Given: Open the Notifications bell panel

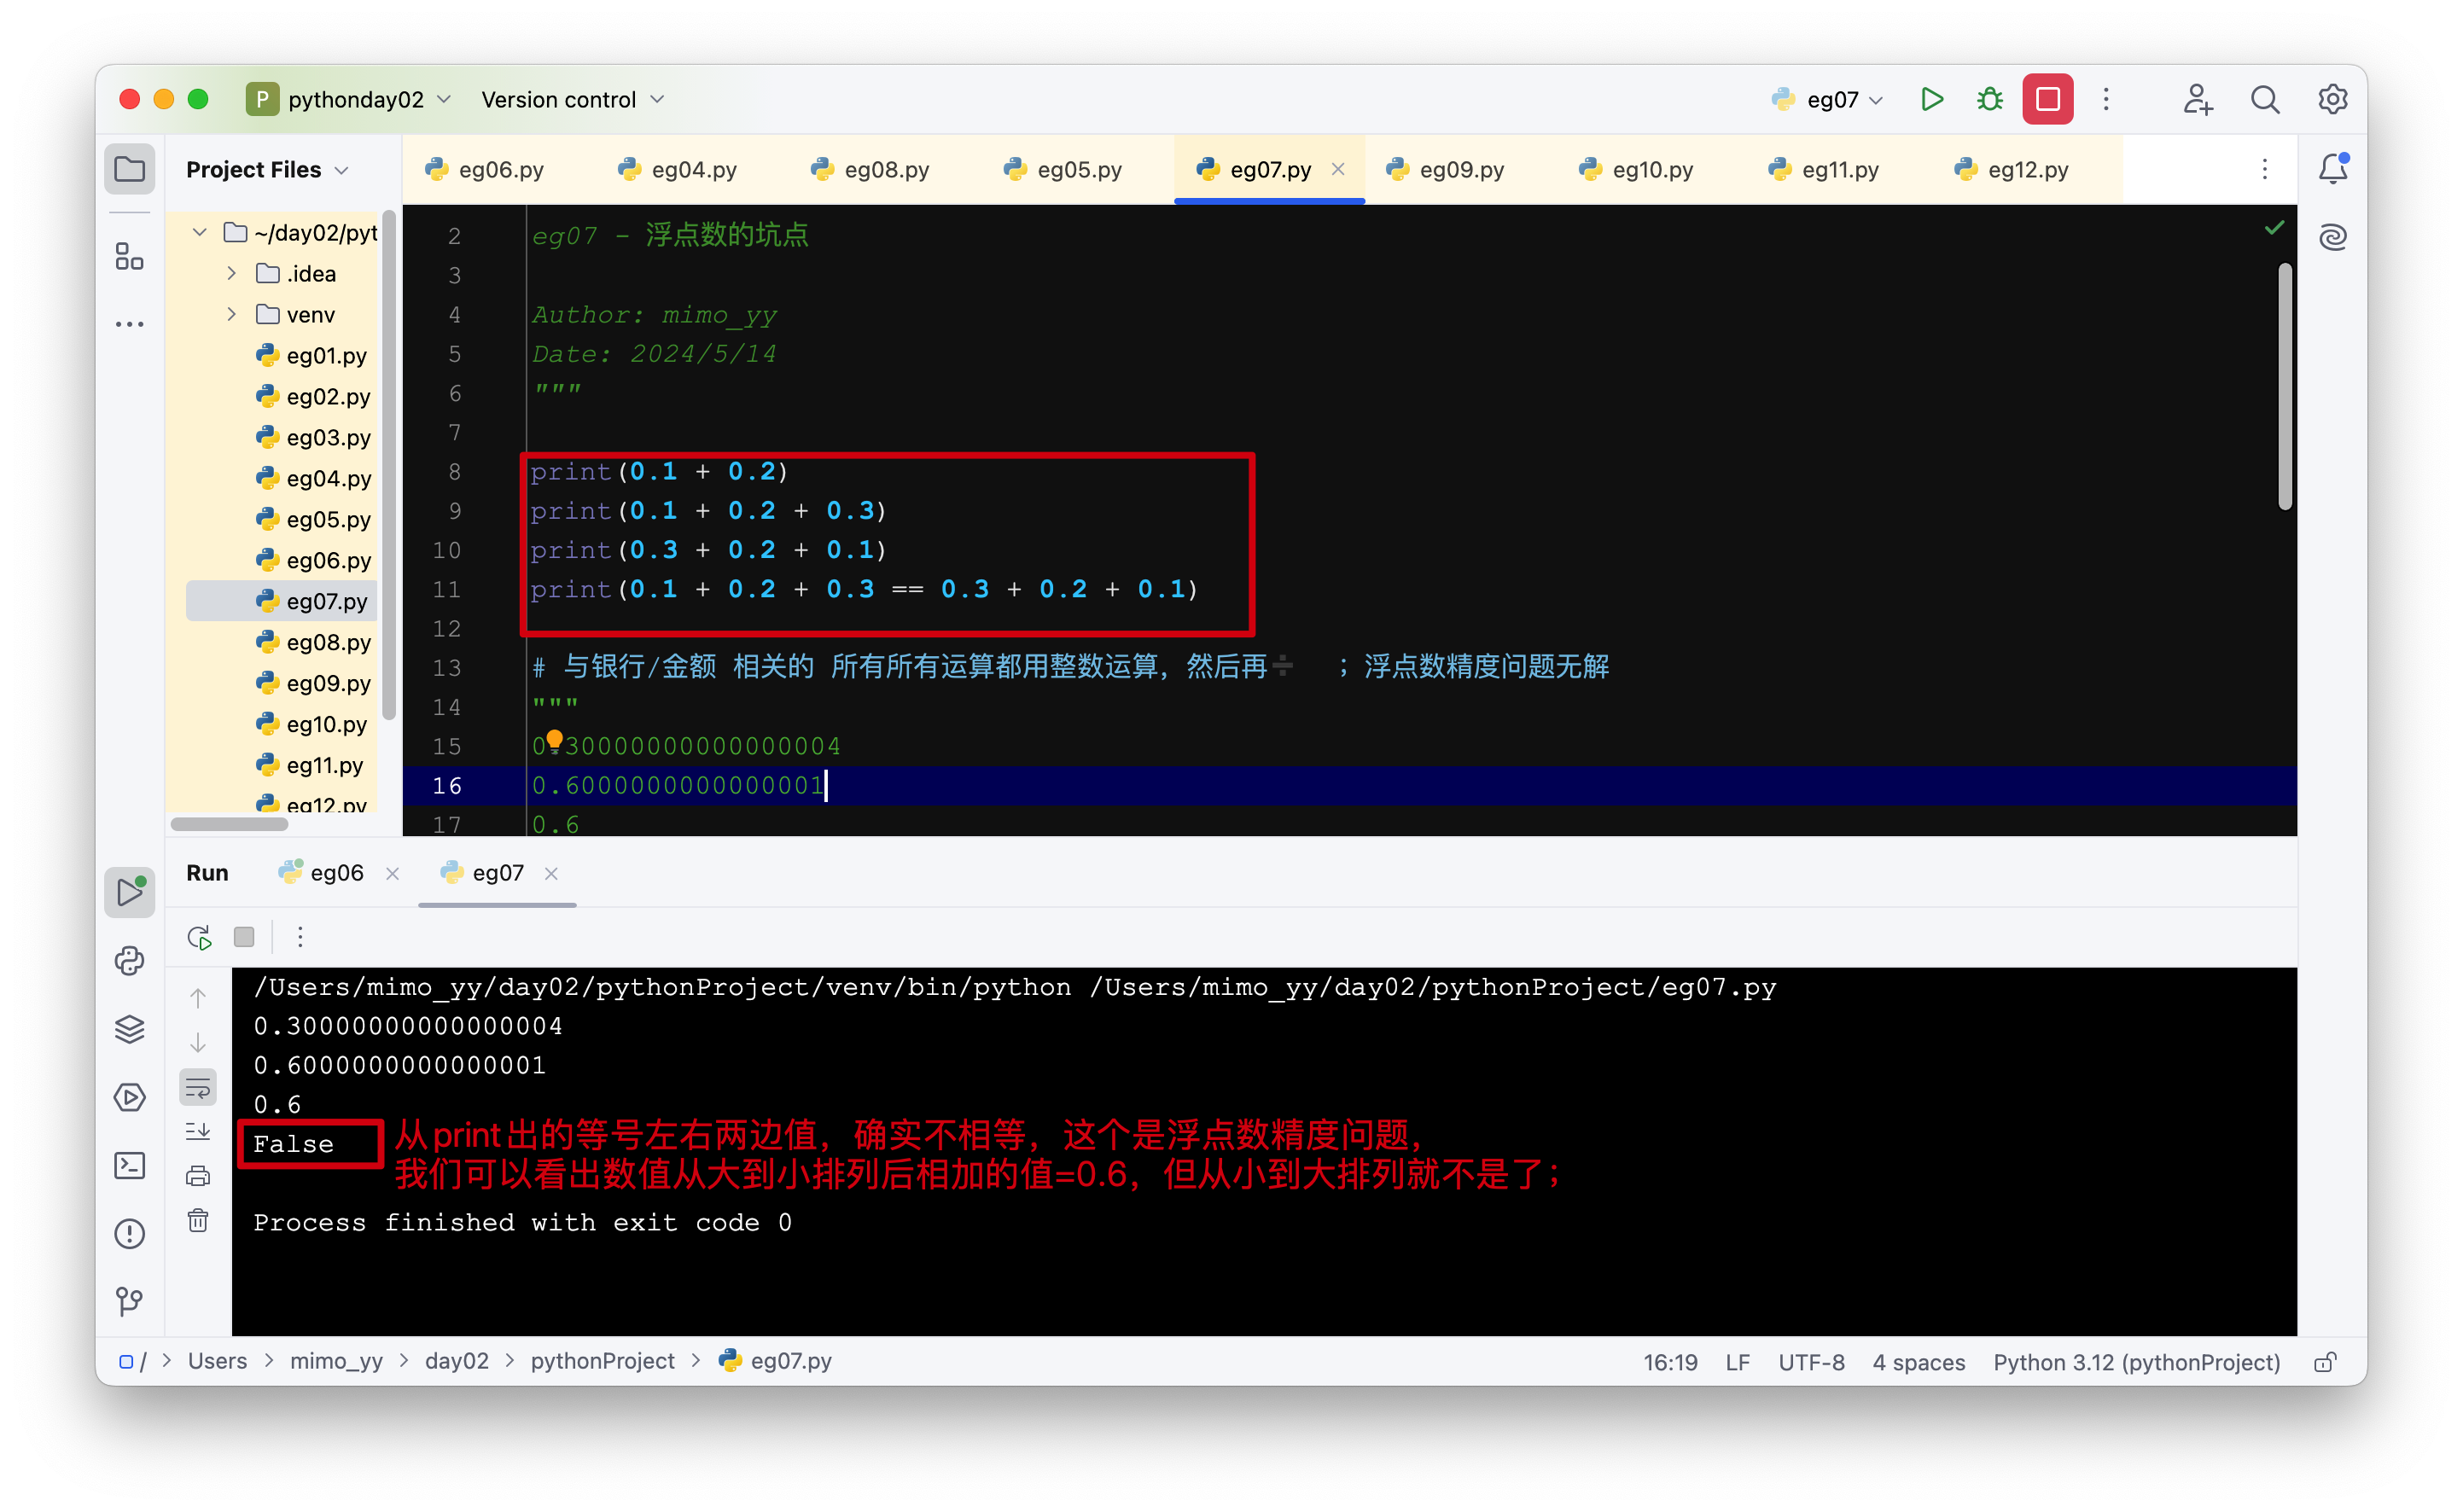Looking at the screenshot, I should tap(2333, 168).
